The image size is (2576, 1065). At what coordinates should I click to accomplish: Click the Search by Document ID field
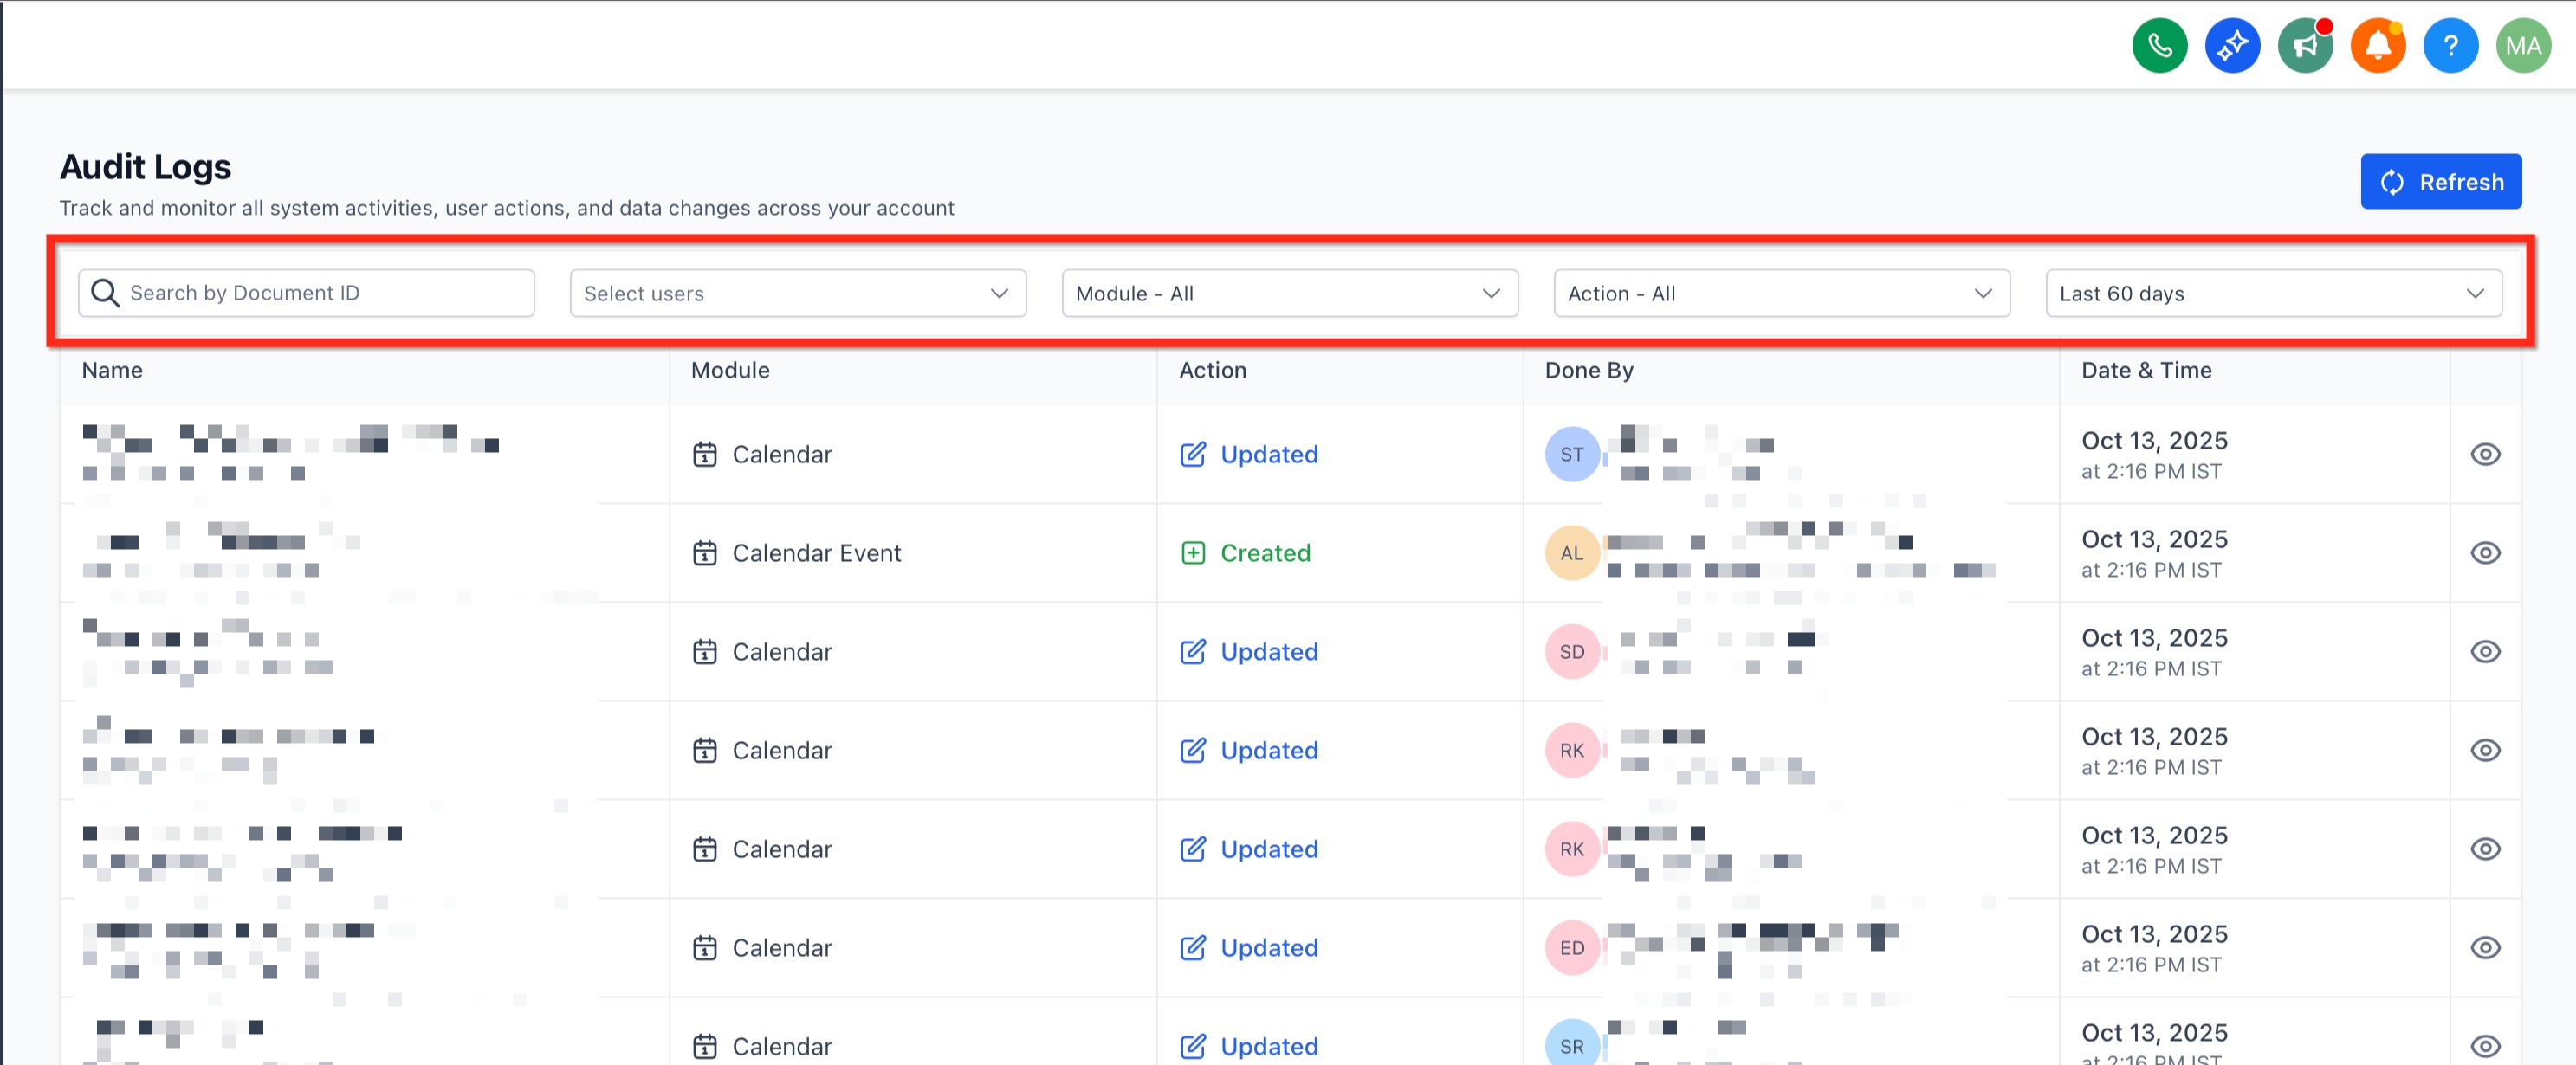pos(320,293)
